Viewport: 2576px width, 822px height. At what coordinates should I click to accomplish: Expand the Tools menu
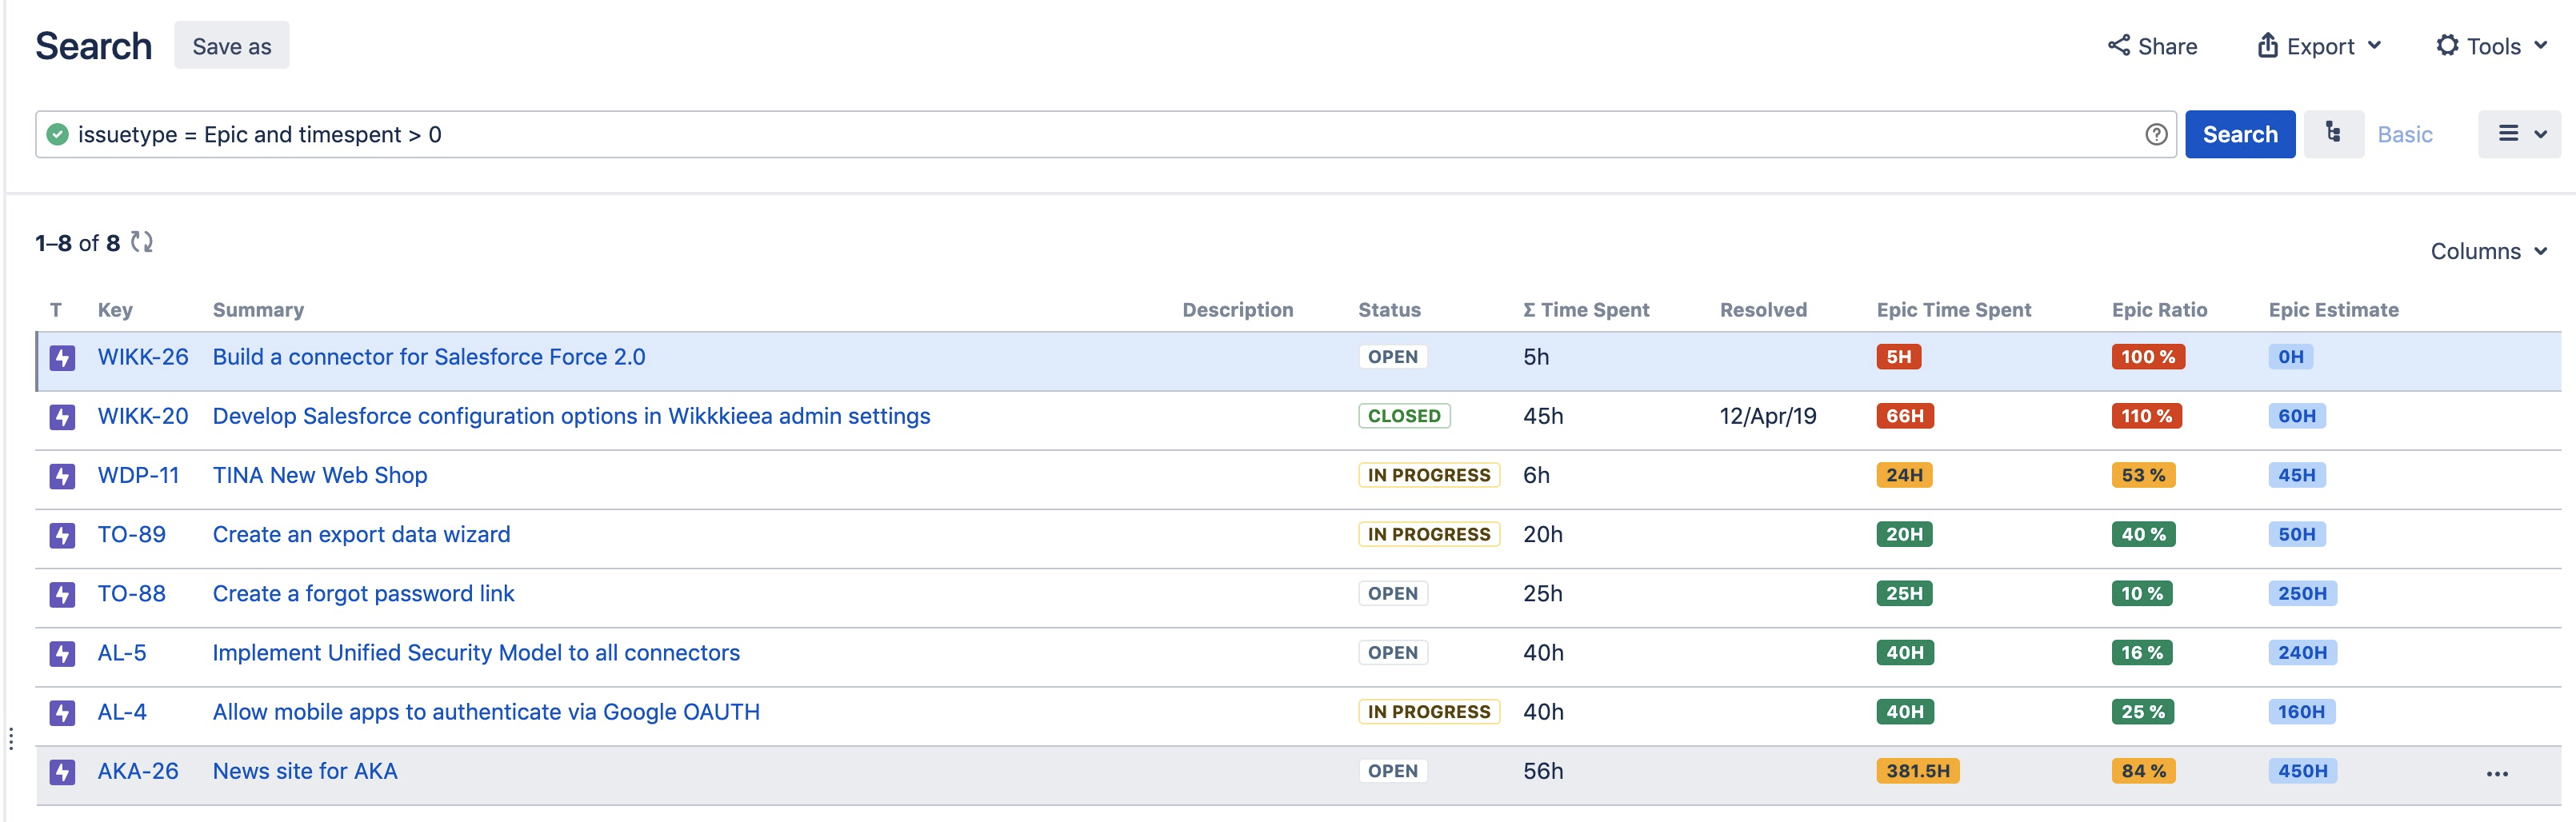pos(2491,46)
